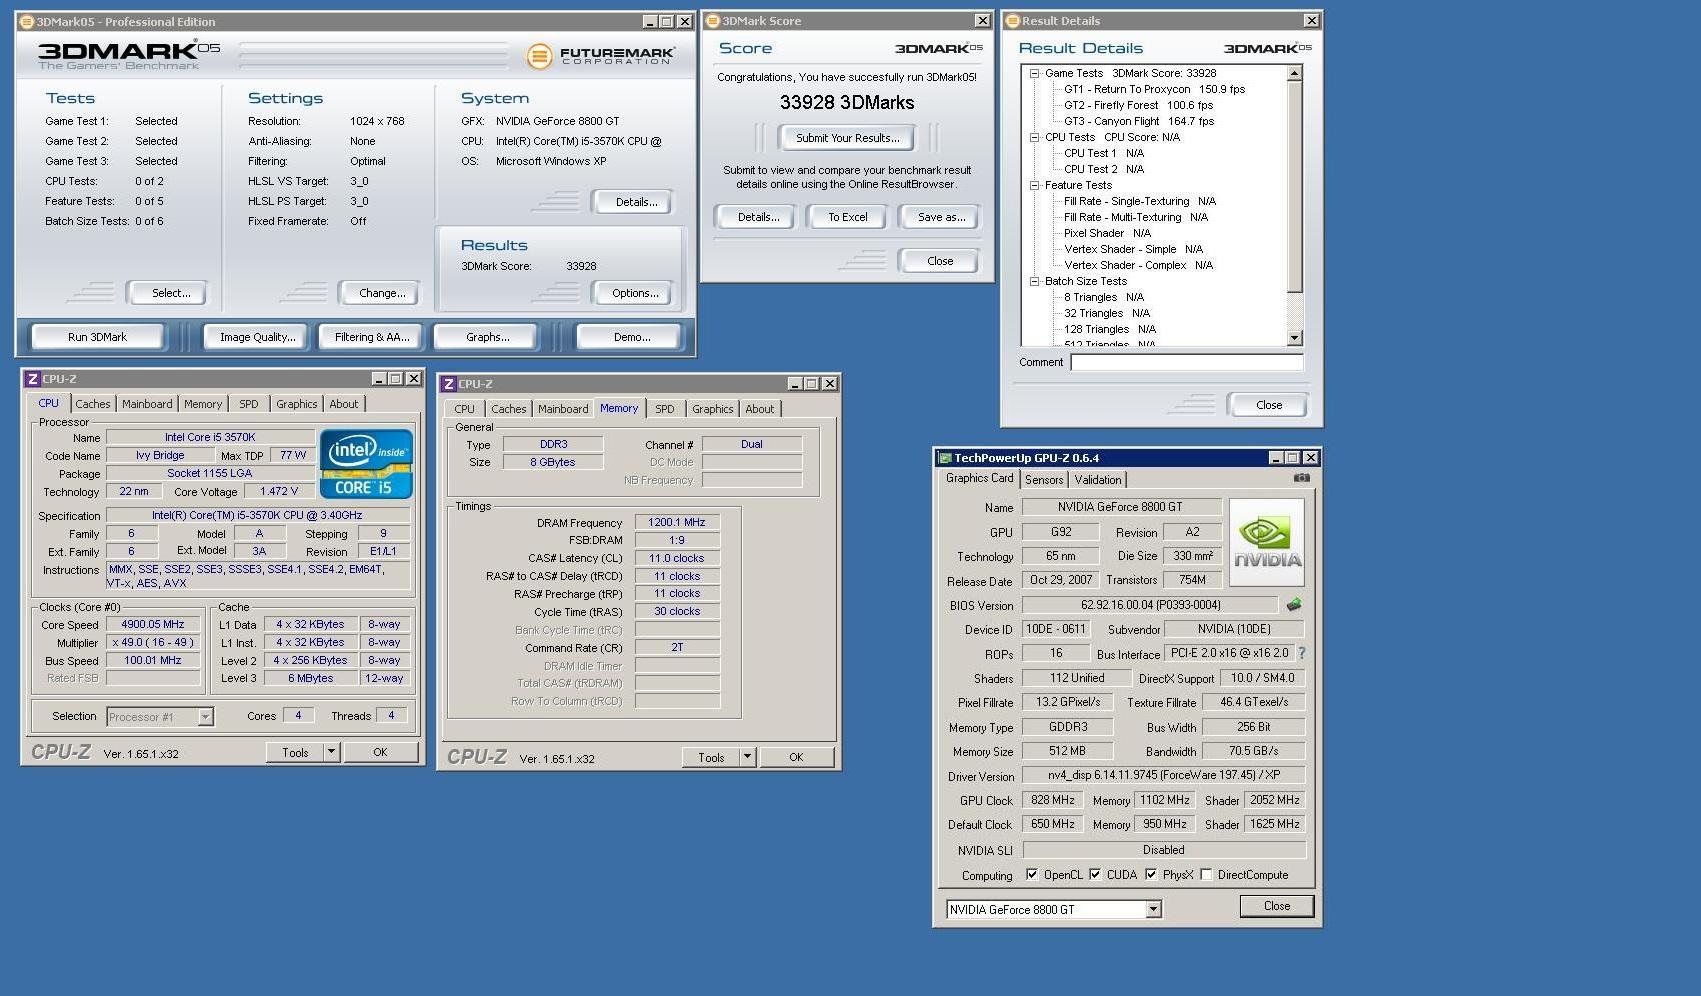Click Save as button in 3DMark Score
The image size is (1701, 996).
[x=942, y=217]
